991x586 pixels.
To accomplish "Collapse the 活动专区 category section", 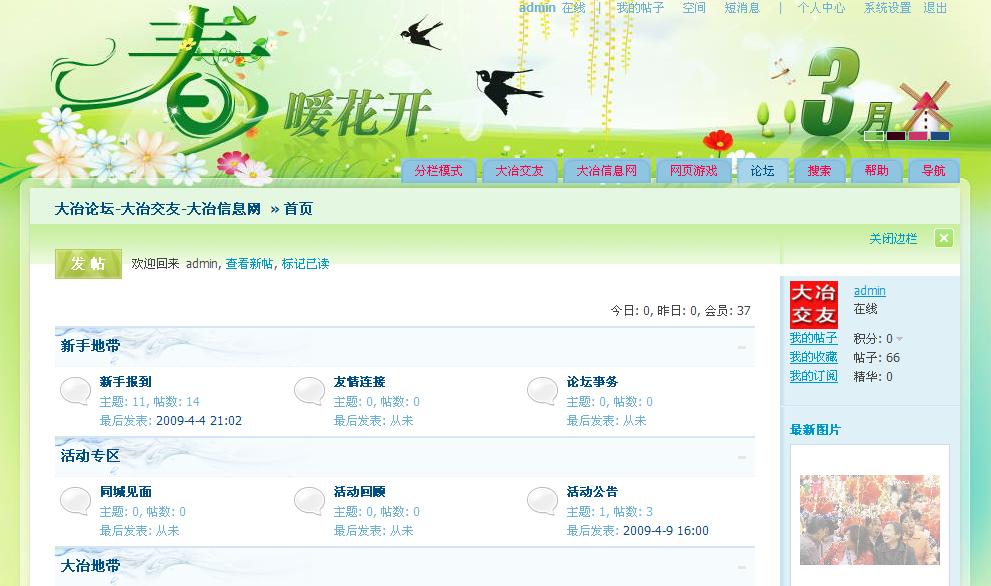I will pos(741,457).
